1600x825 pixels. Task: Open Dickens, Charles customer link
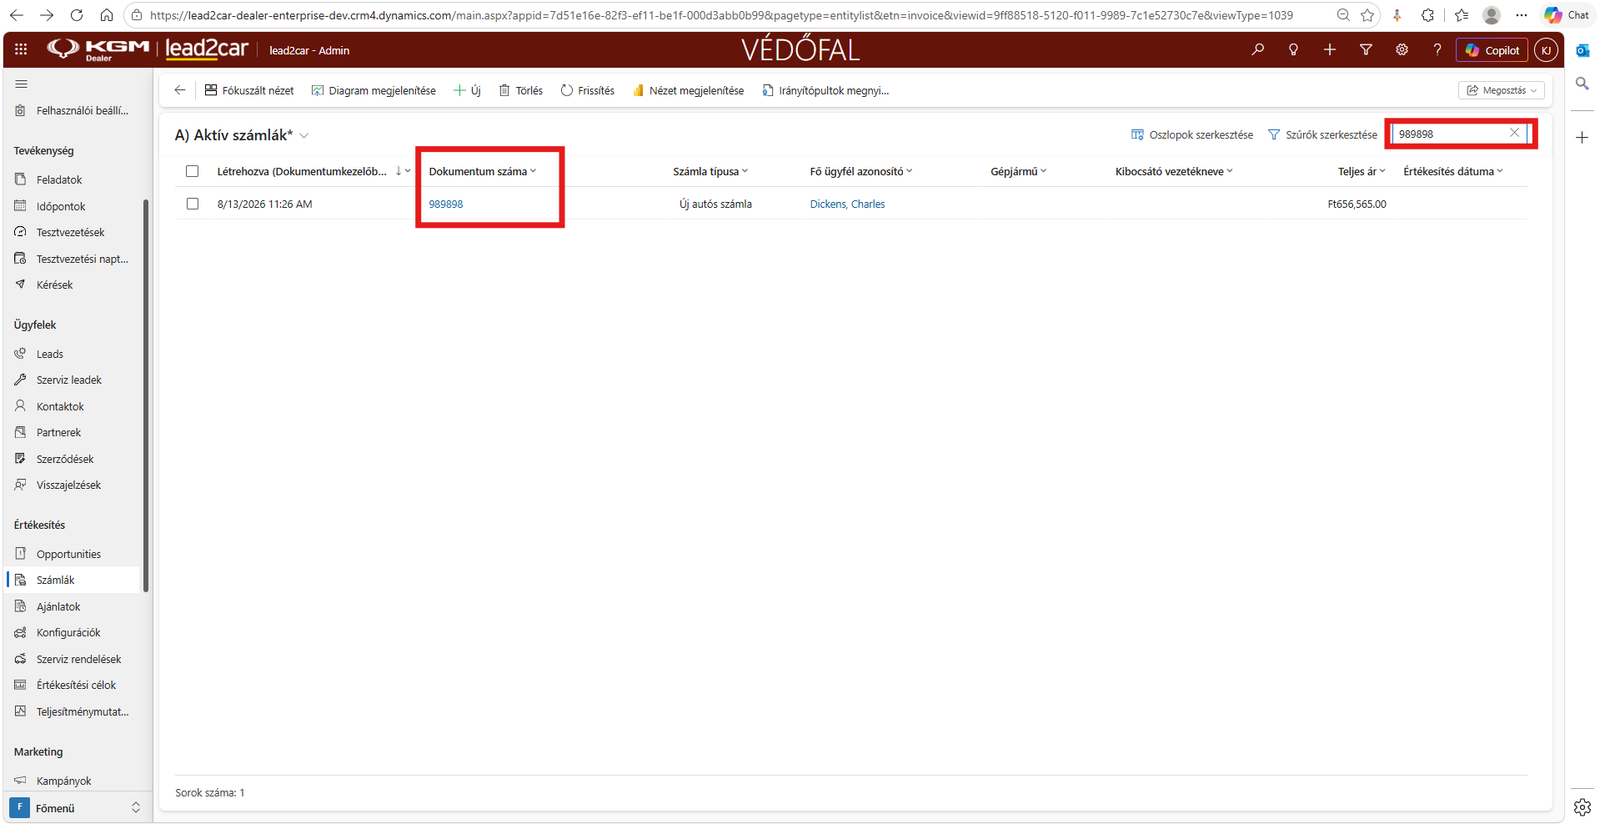847,204
